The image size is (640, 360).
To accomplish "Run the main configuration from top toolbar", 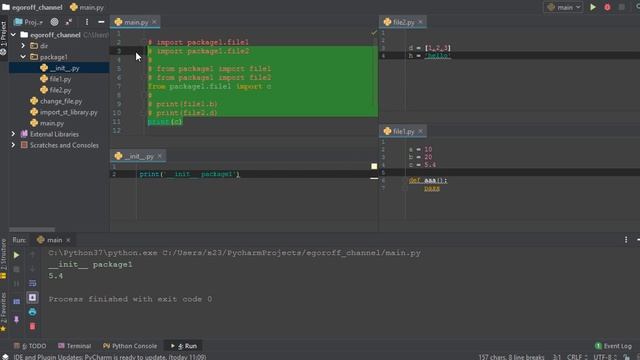I will click(x=593, y=7).
